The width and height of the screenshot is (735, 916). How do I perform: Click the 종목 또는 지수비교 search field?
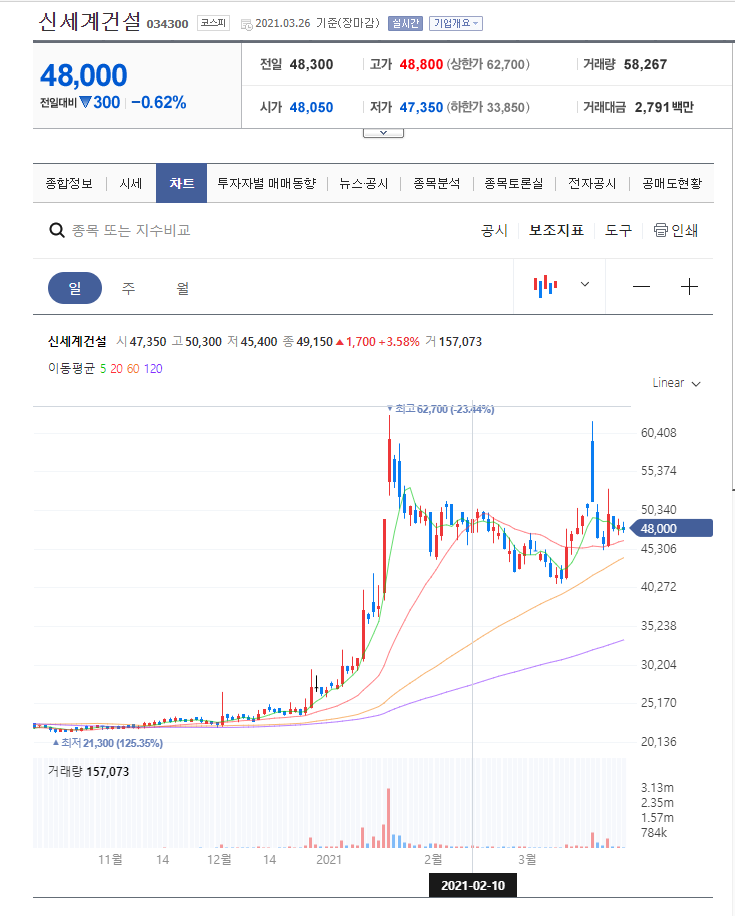(x=131, y=230)
